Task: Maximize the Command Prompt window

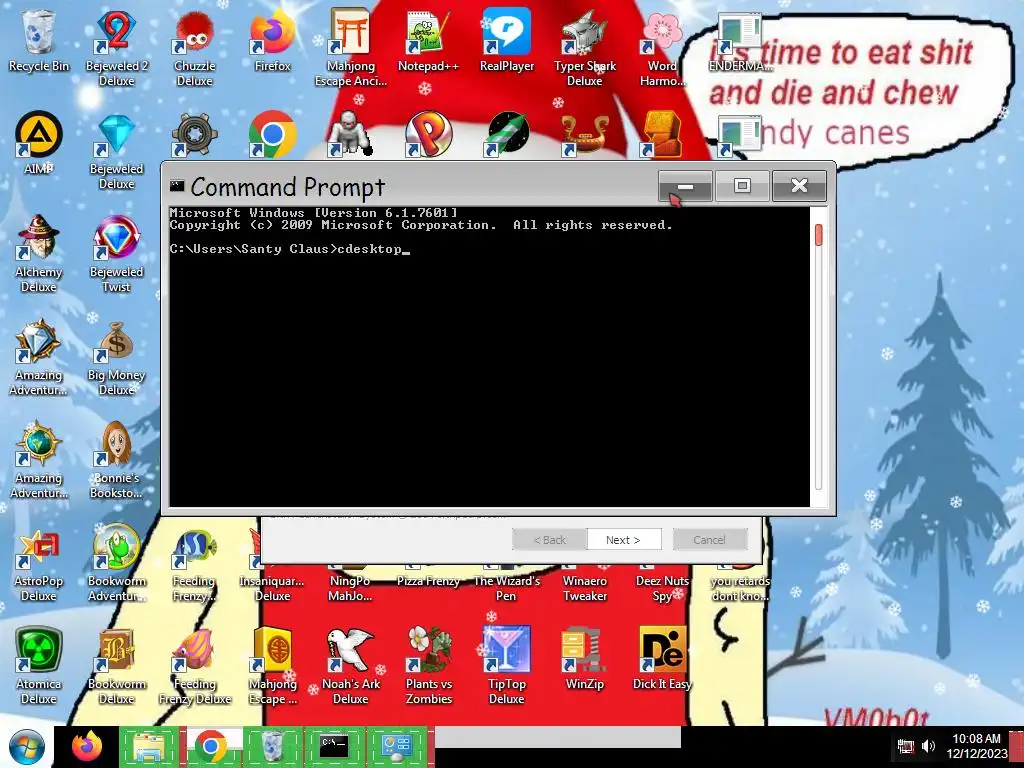Action: pos(742,186)
